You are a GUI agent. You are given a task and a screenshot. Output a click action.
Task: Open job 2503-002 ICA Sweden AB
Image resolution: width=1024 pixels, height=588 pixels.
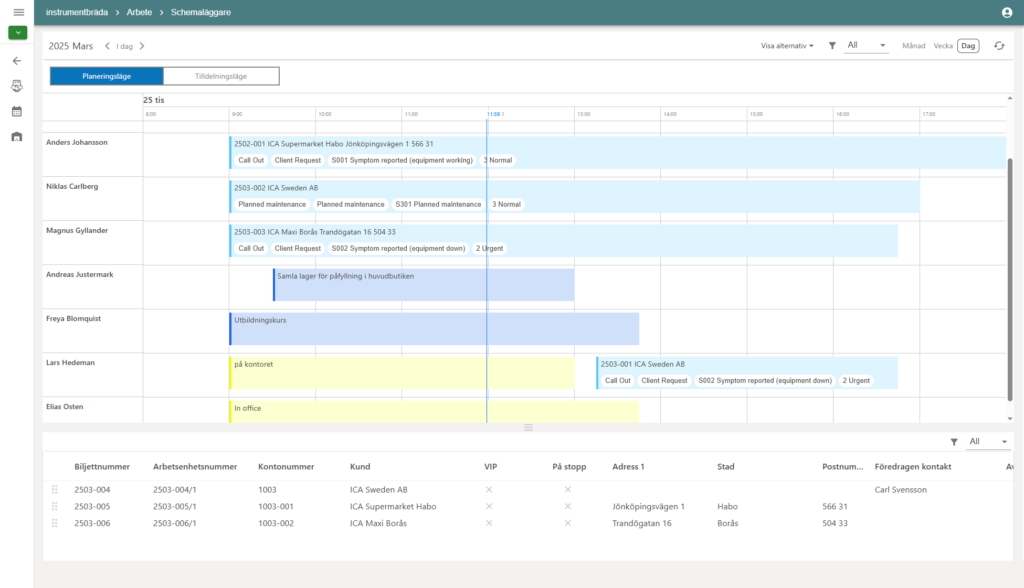pos(574,197)
